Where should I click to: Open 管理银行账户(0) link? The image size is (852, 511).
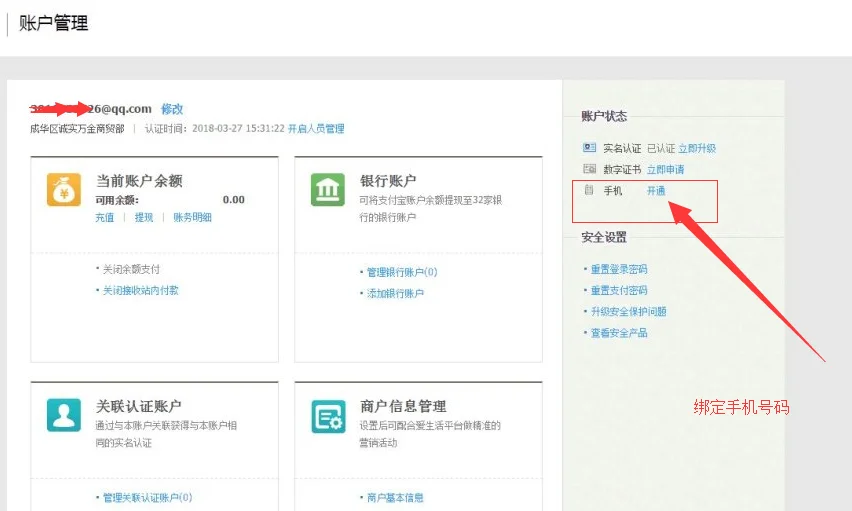(x=402, y=272)
